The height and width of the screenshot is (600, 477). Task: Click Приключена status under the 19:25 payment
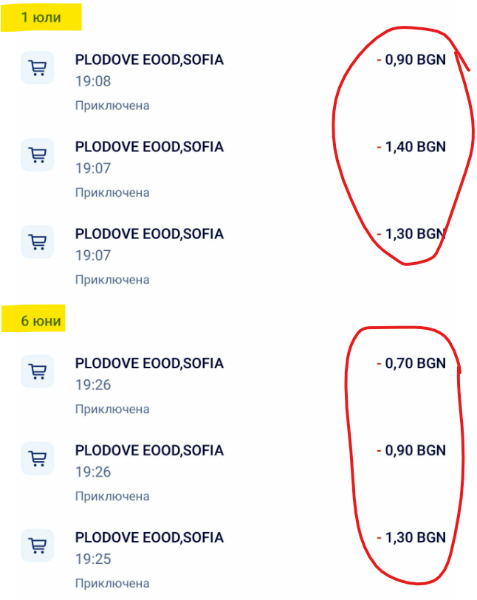pyautogui.click(x=112, y=584)
